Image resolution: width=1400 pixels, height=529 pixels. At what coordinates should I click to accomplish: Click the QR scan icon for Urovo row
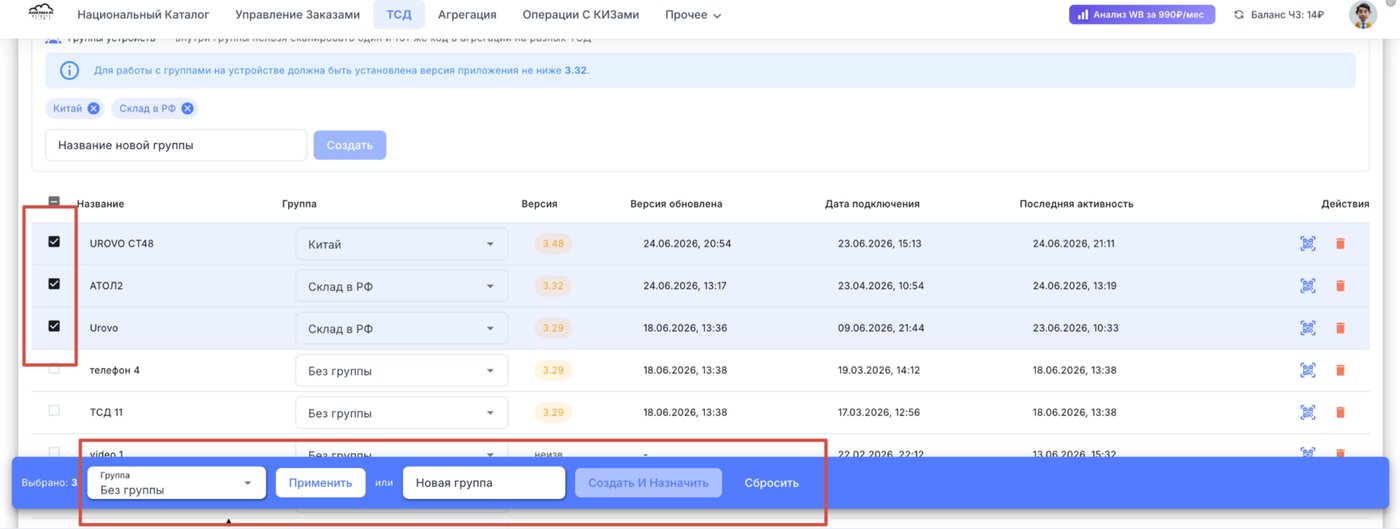(x=1307, y=328)
